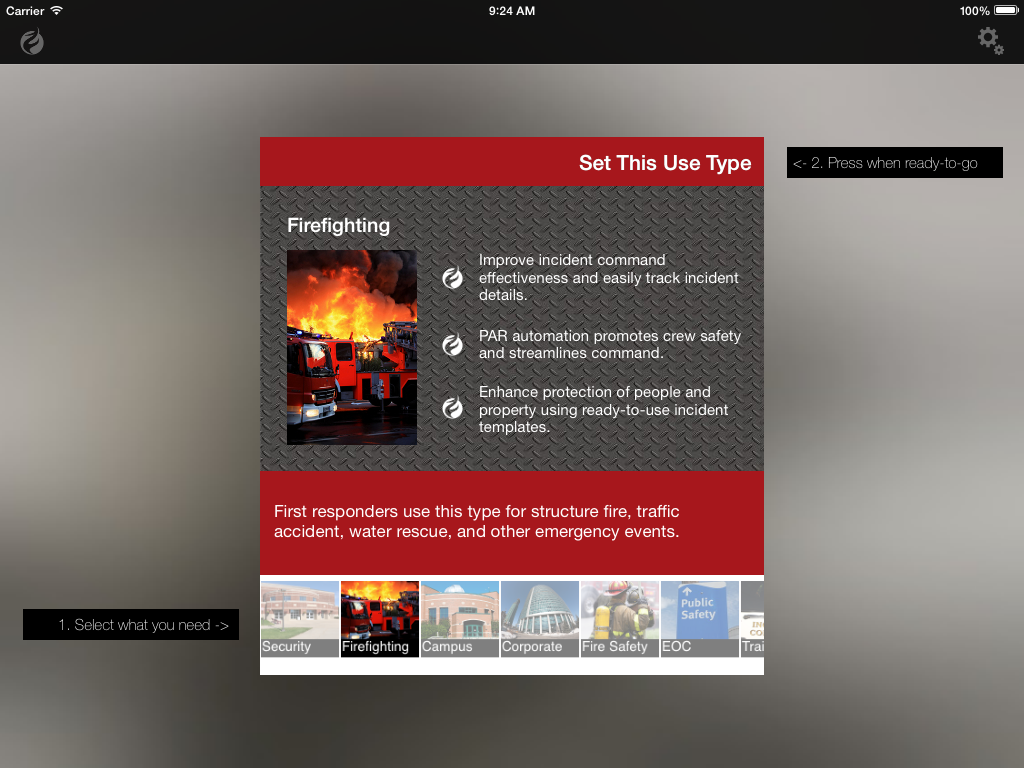Select the EOC Public Safety thumbnail
Screen dimensions: 1024x768
pyautogui.click(x=699, y=618)
